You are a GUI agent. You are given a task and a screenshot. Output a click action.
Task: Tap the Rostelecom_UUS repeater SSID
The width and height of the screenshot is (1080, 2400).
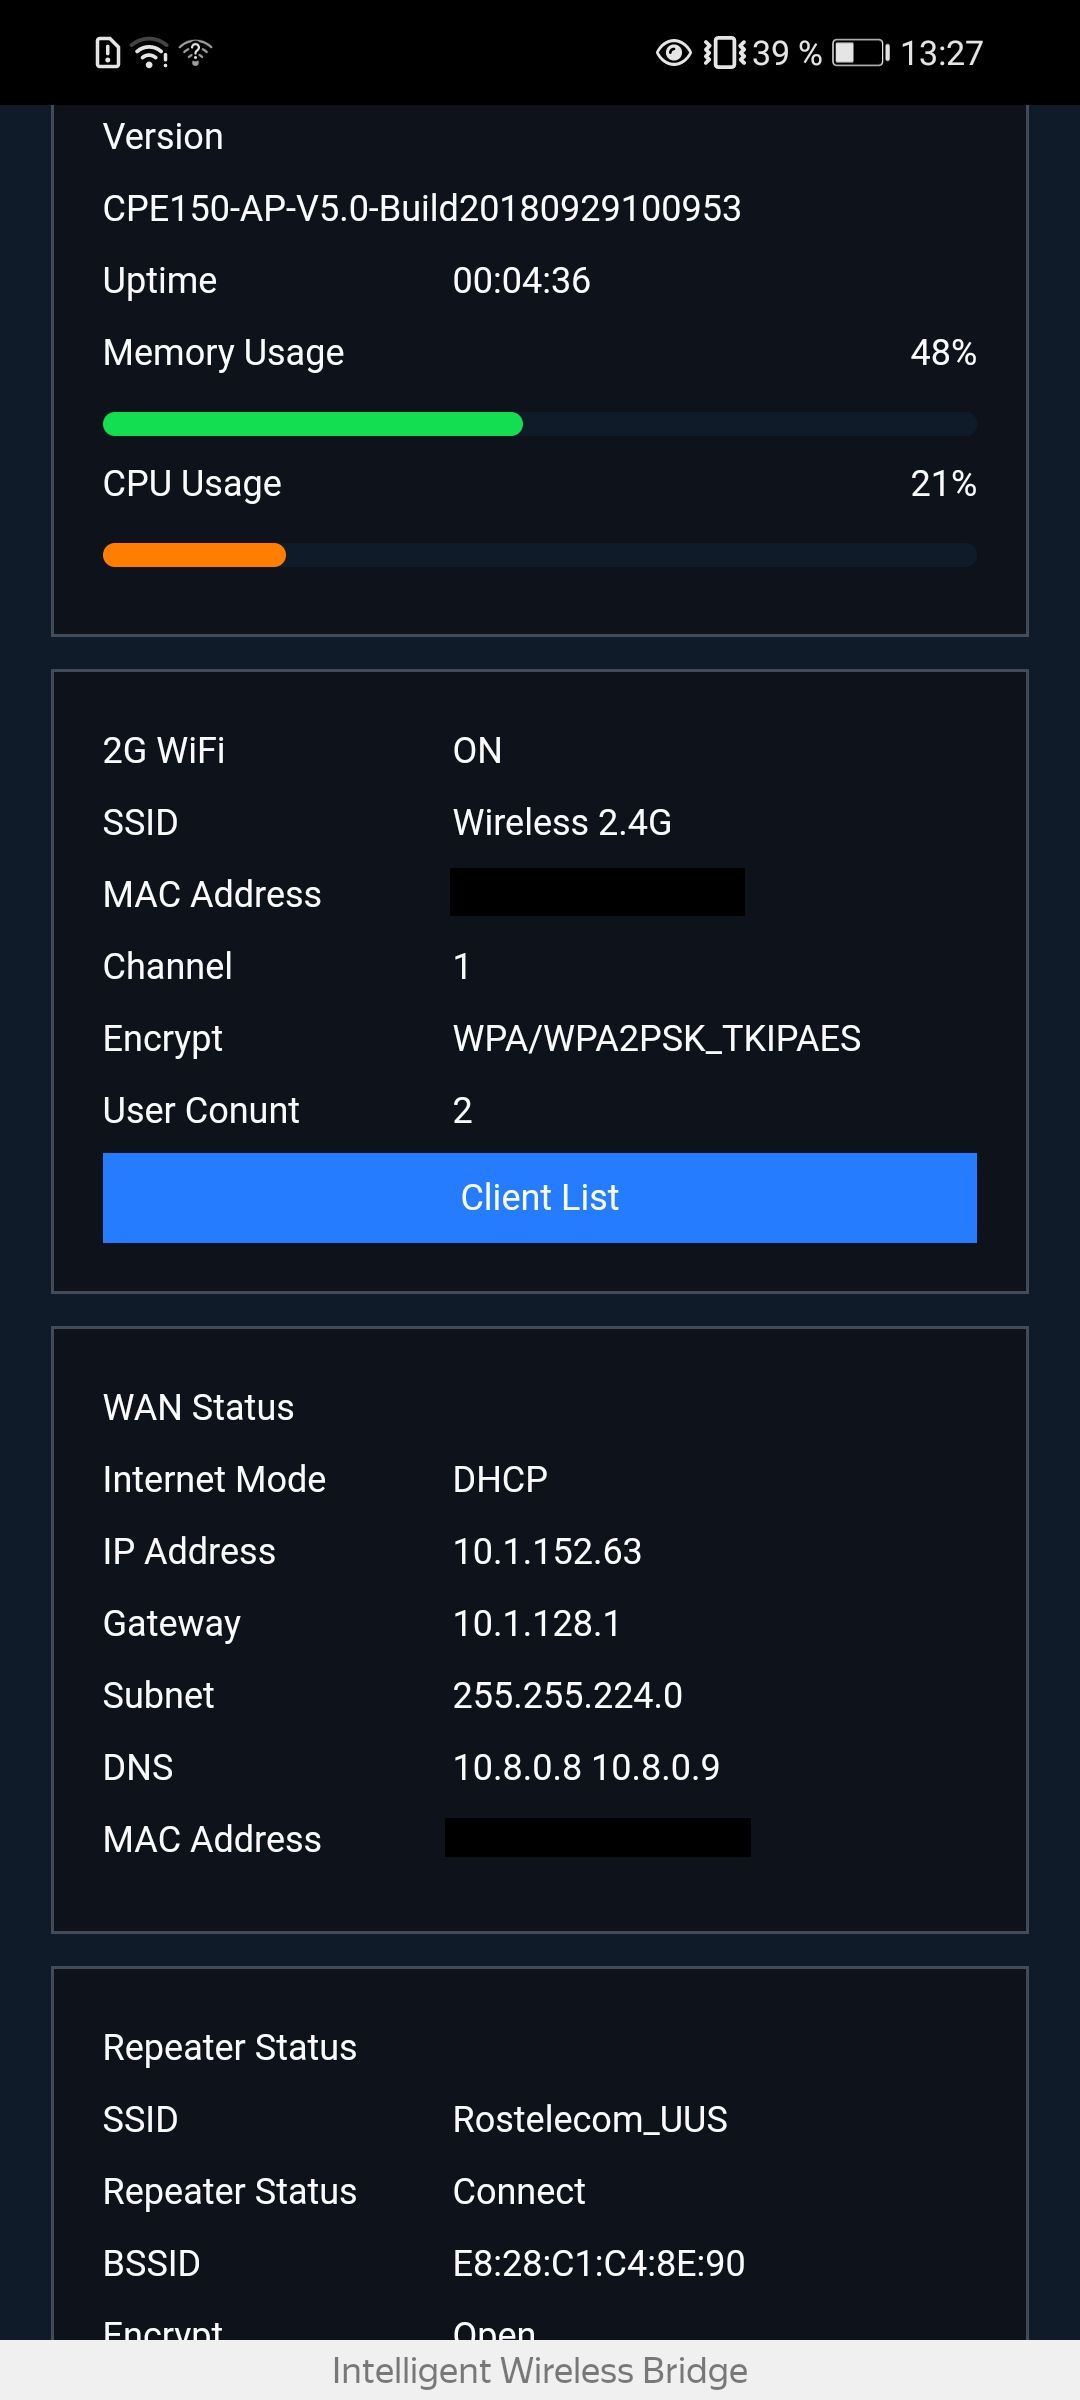(590, 2119)
